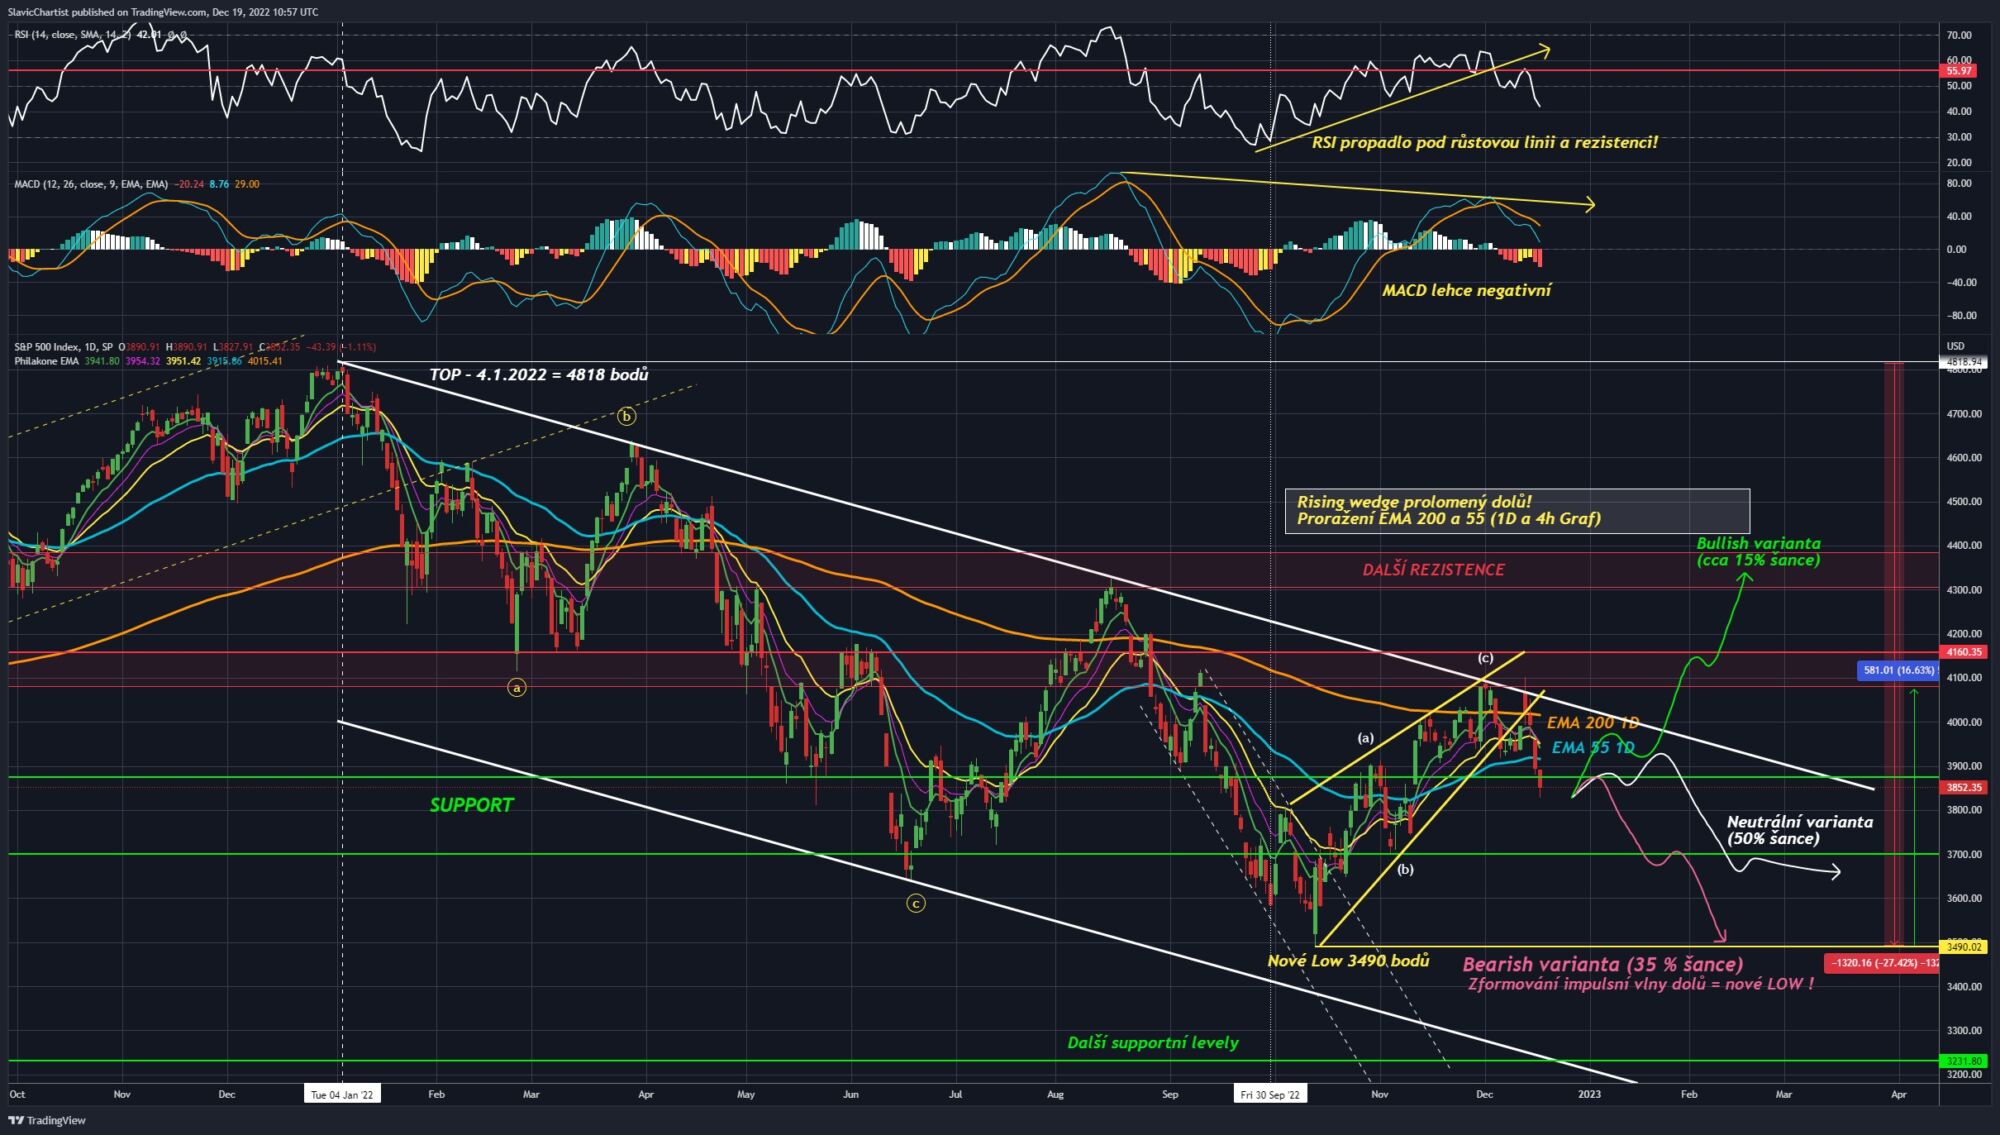Viewport: 2000px width, 1135px height.
Task: Click the 'Rising wedge prolomený dolů!' text box
Action: click(1517, 510)
